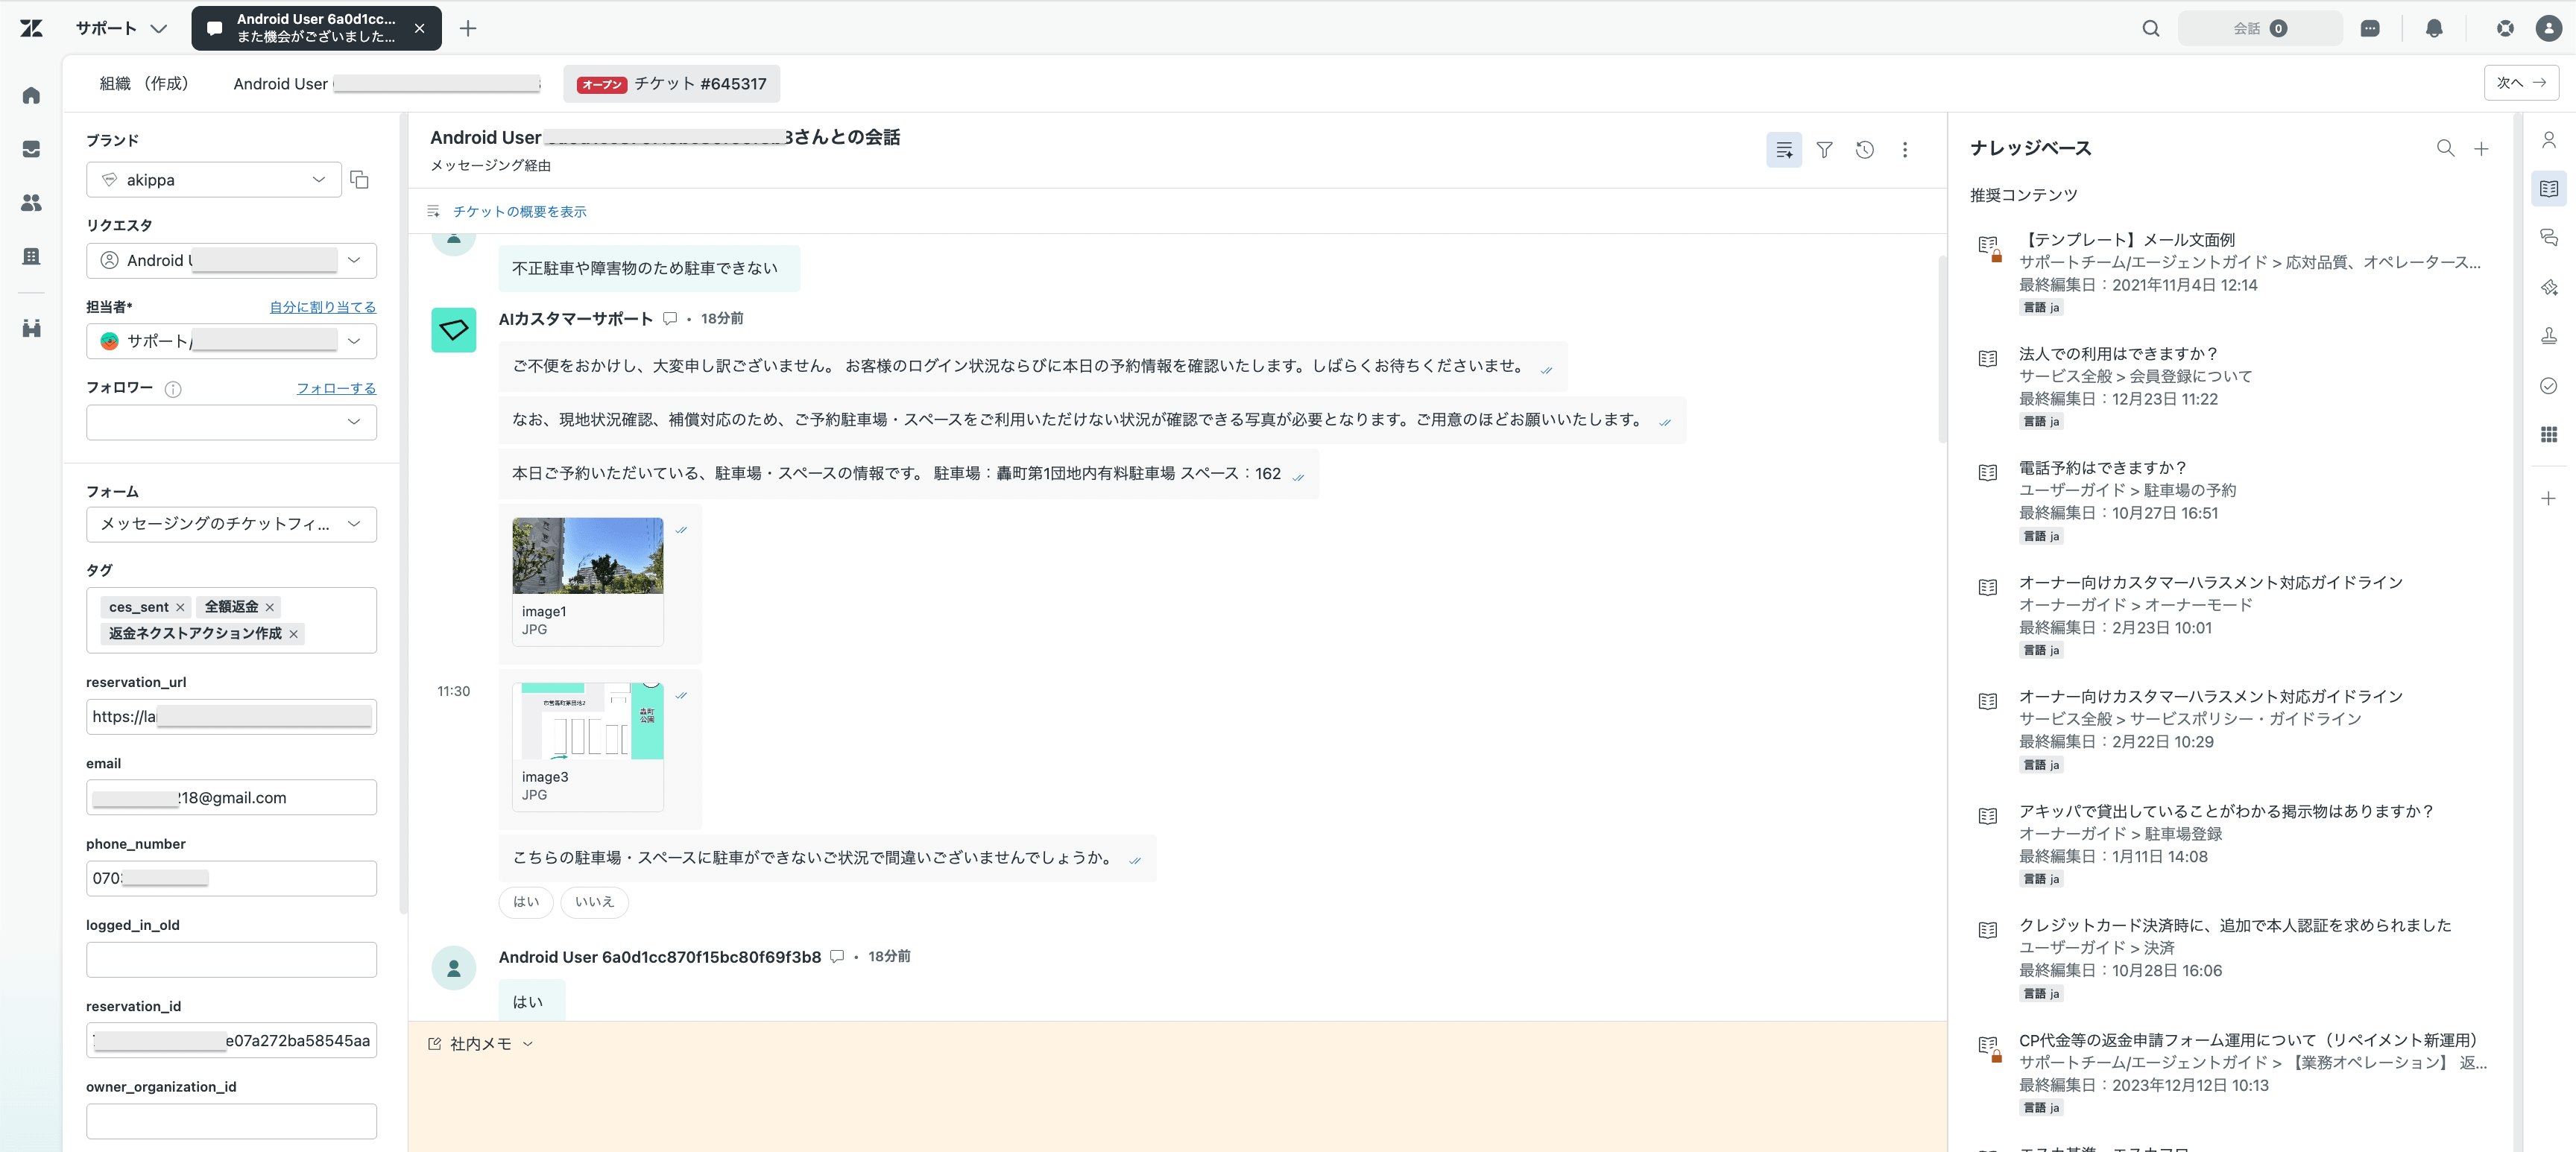Screen dimensions: 2576x1152
Task: Click フォローする link
Action: [336, 388]
